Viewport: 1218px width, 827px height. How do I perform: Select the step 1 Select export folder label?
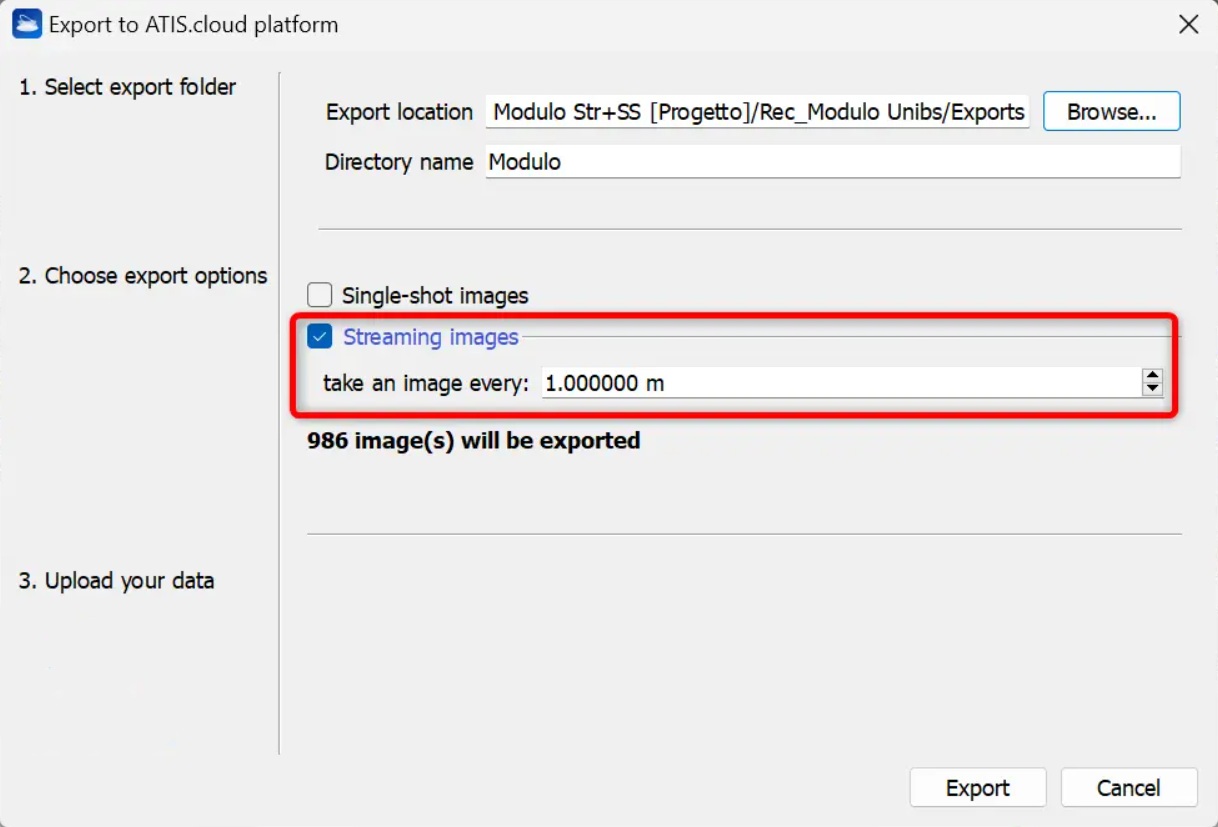pyautogui.click(x=127, y=87)
